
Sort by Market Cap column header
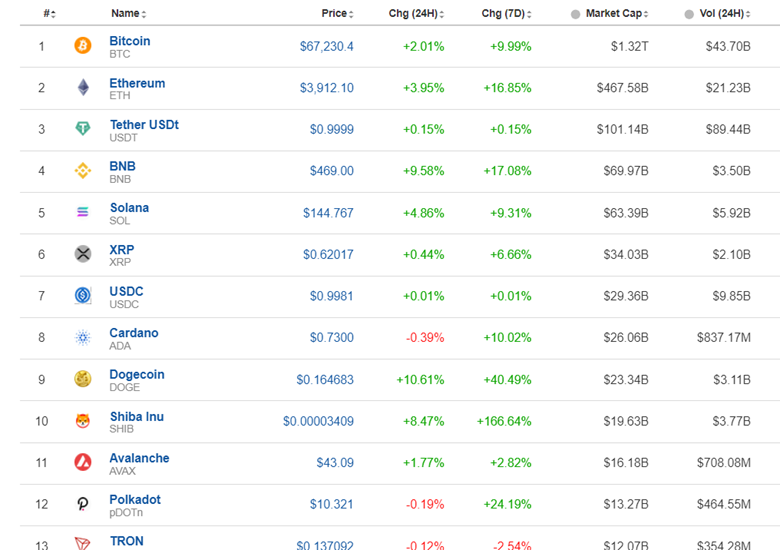pyautogui.click(x=617, y=13)
